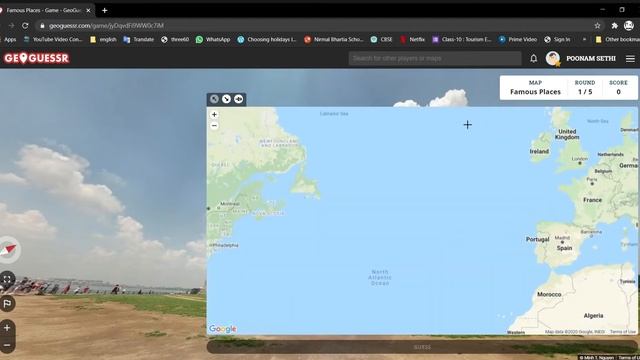Open the WhatsApp bookmark

(x=213, y=40)
